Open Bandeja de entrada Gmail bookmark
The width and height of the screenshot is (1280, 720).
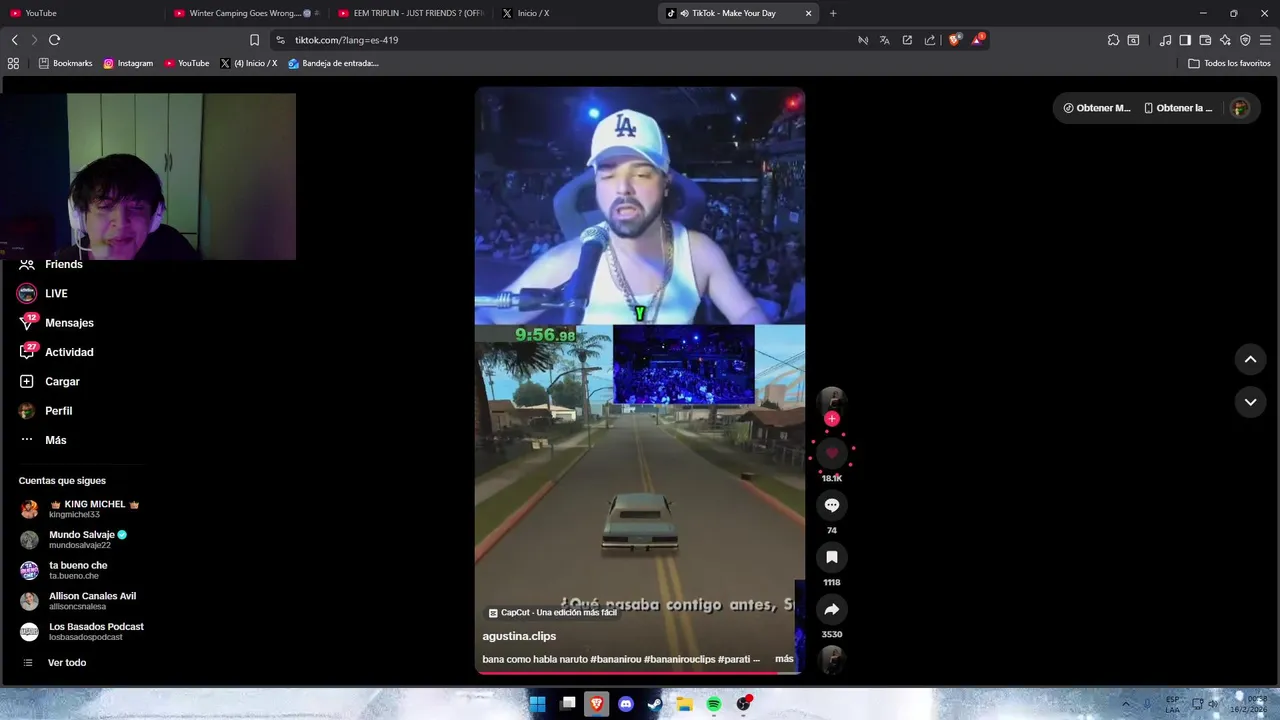point(333,63)
